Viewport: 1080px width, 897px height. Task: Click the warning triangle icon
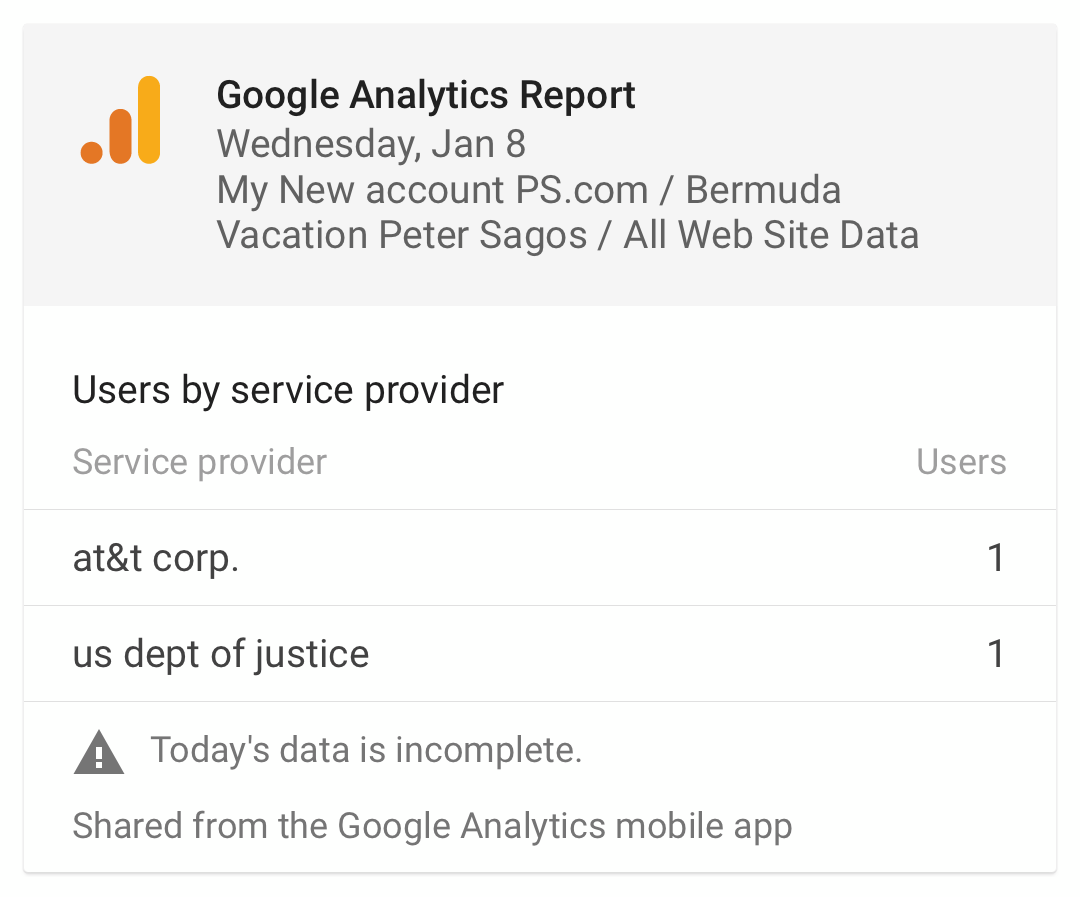click(x=98, y=752)
